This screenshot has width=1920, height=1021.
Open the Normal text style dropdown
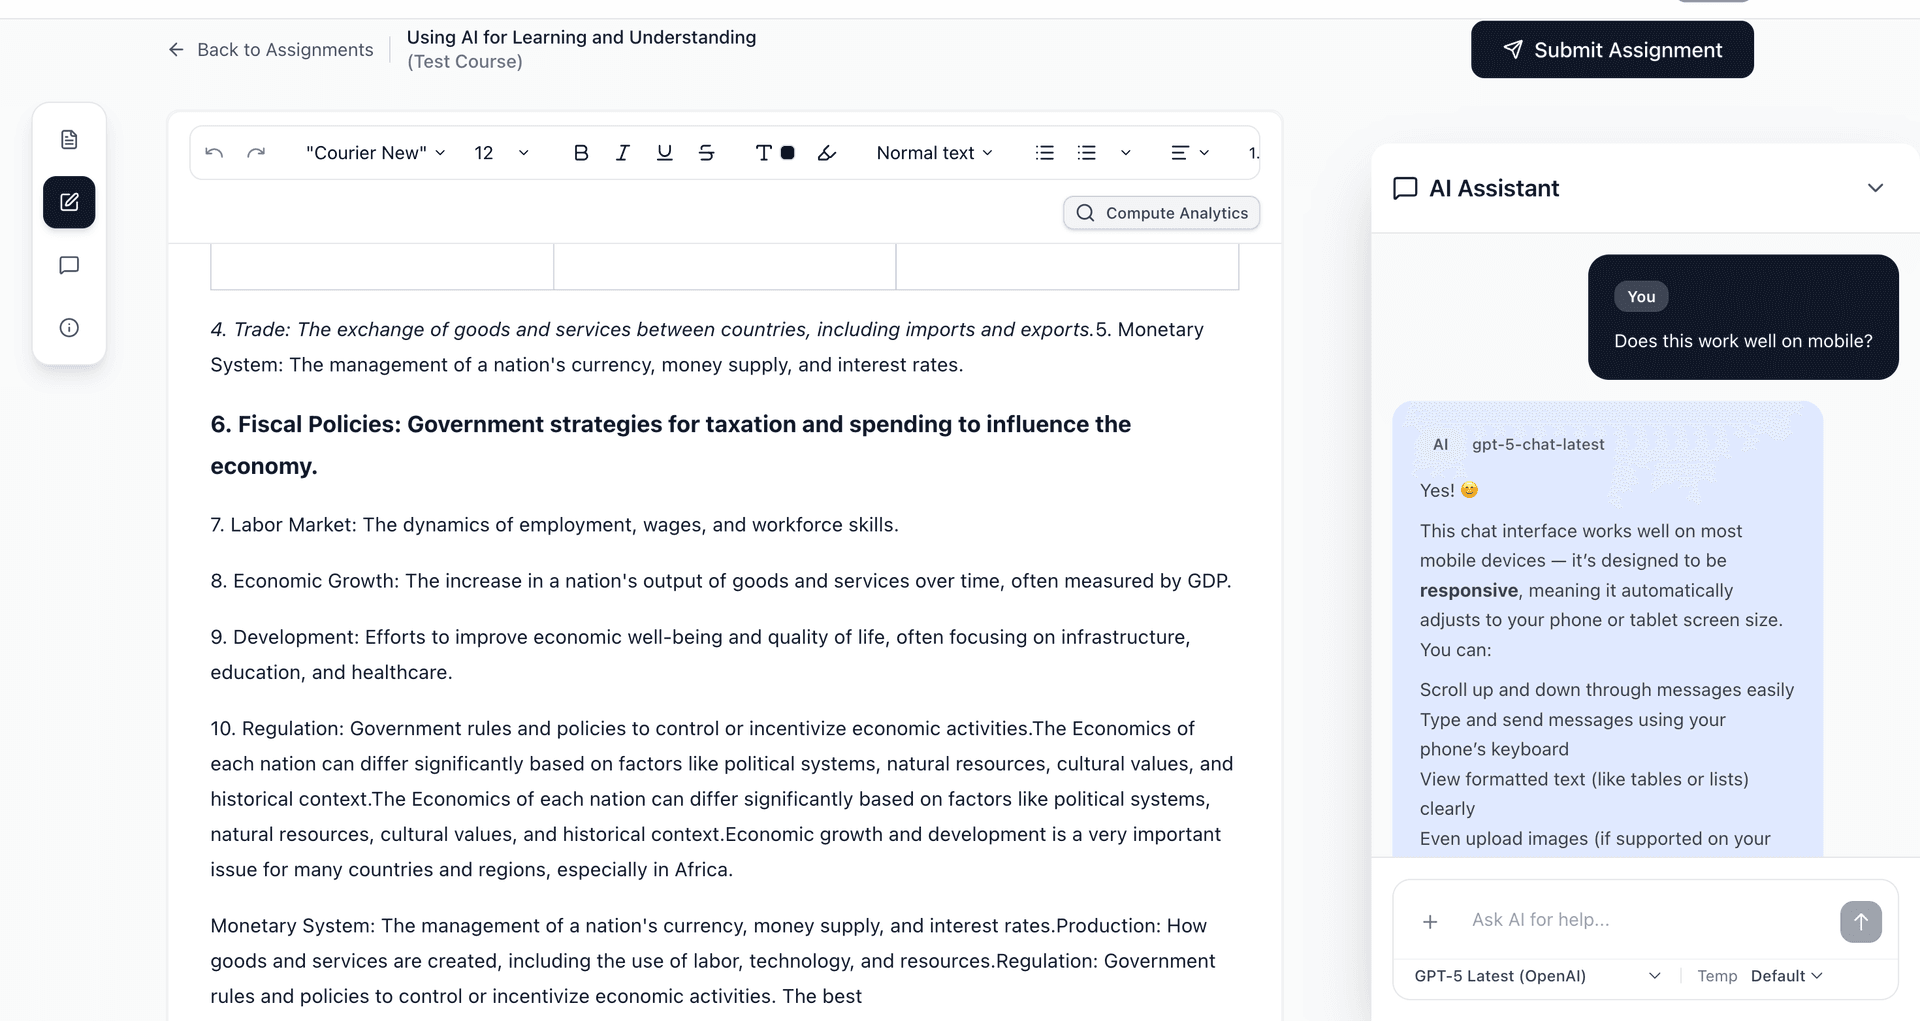click(932, 152)
